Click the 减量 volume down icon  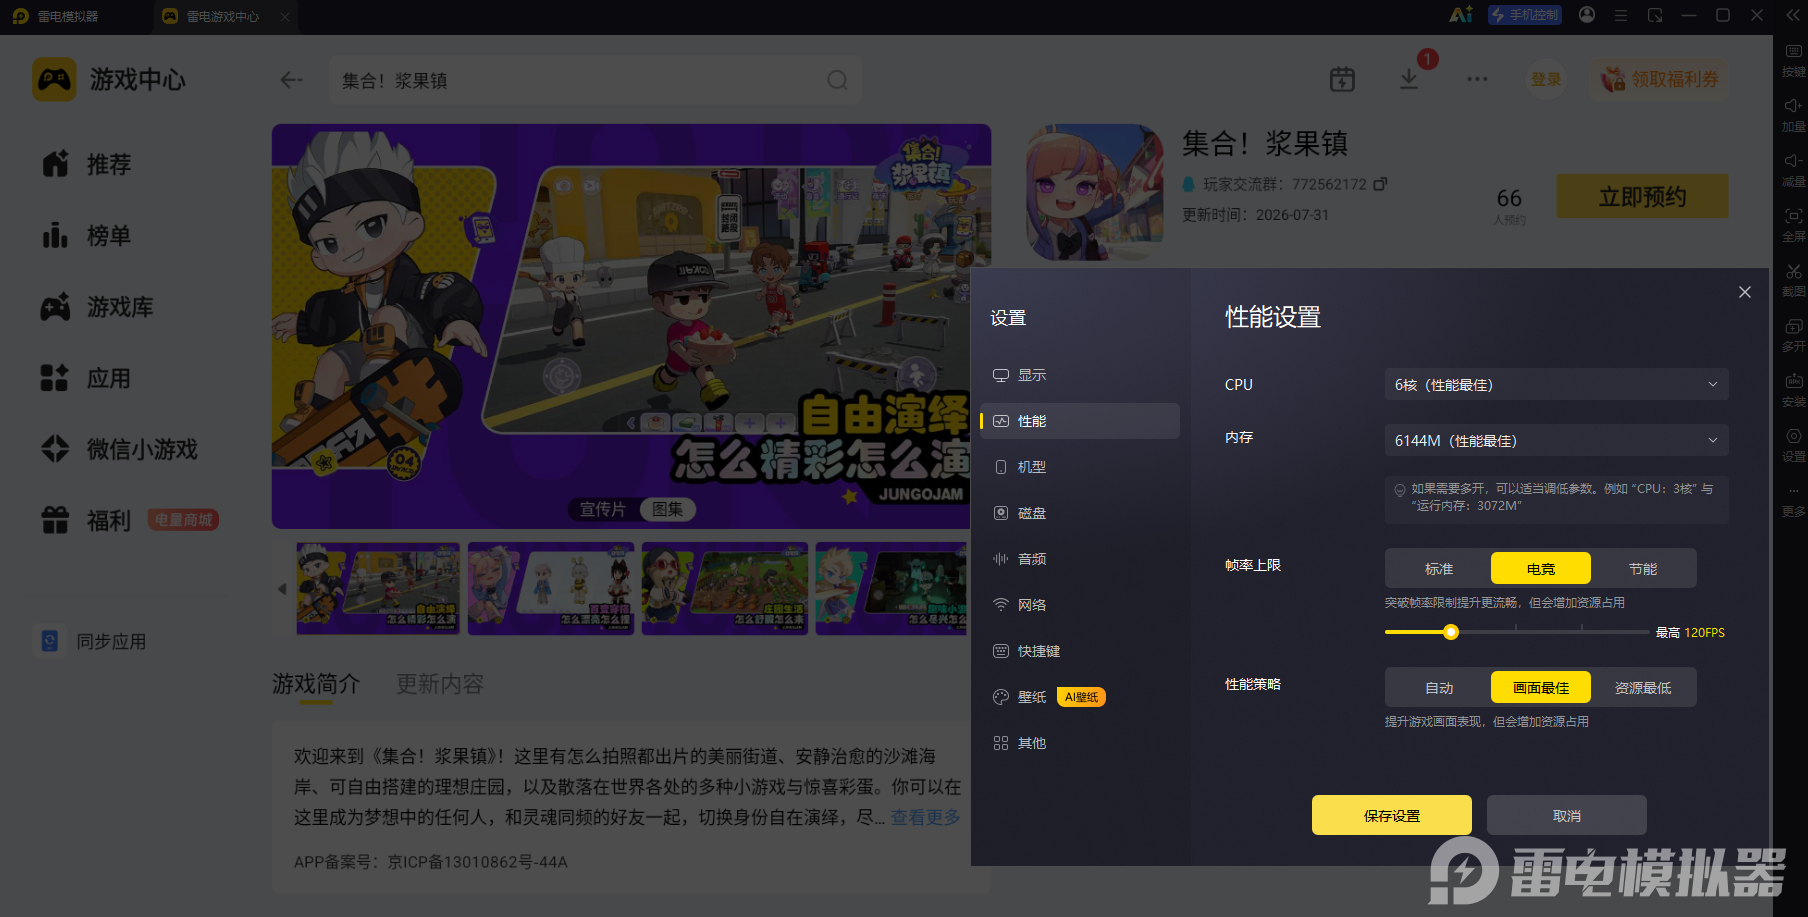1794,170
